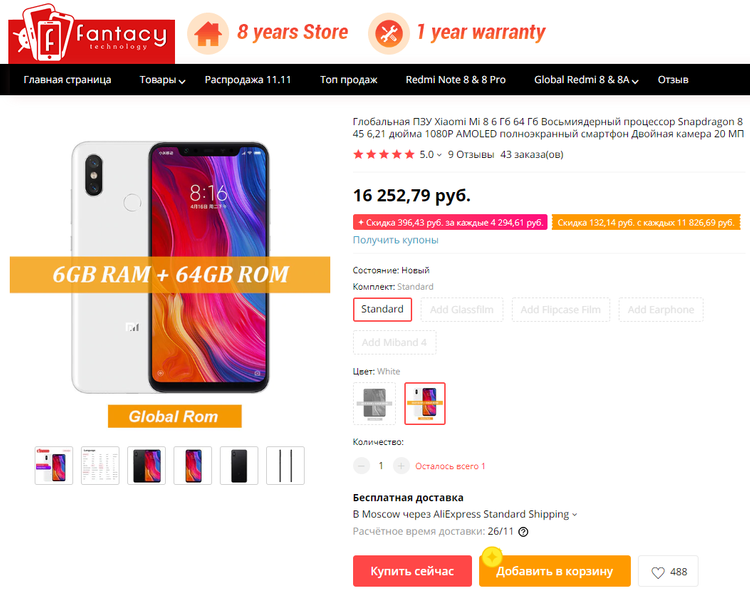Select the white phone color swatch
750x600 pixels.
tap(425, 403)
